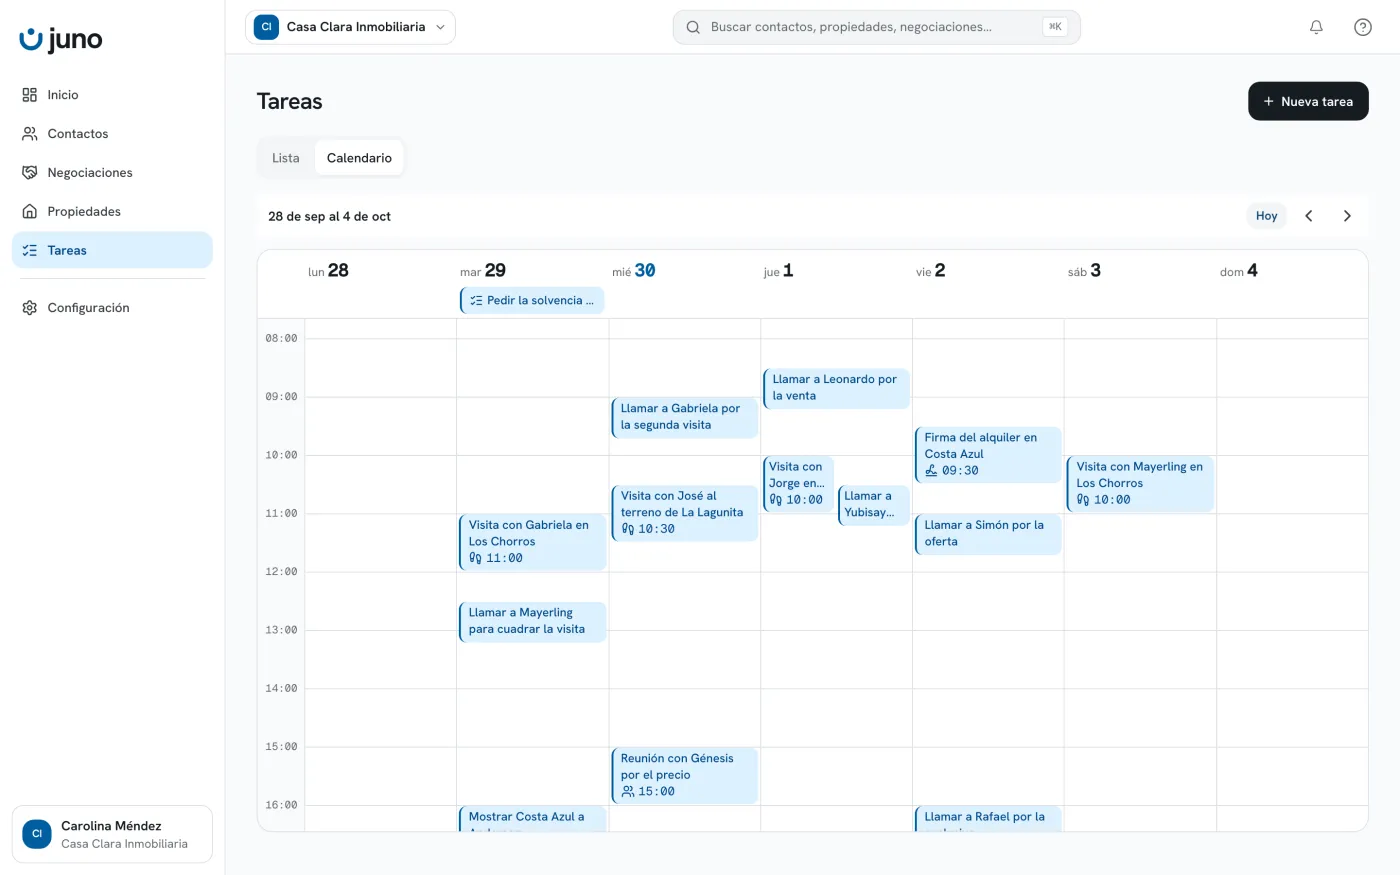1400x875 pixels.
Task: Go to previous week arrow
Action: click(1308, 216)
